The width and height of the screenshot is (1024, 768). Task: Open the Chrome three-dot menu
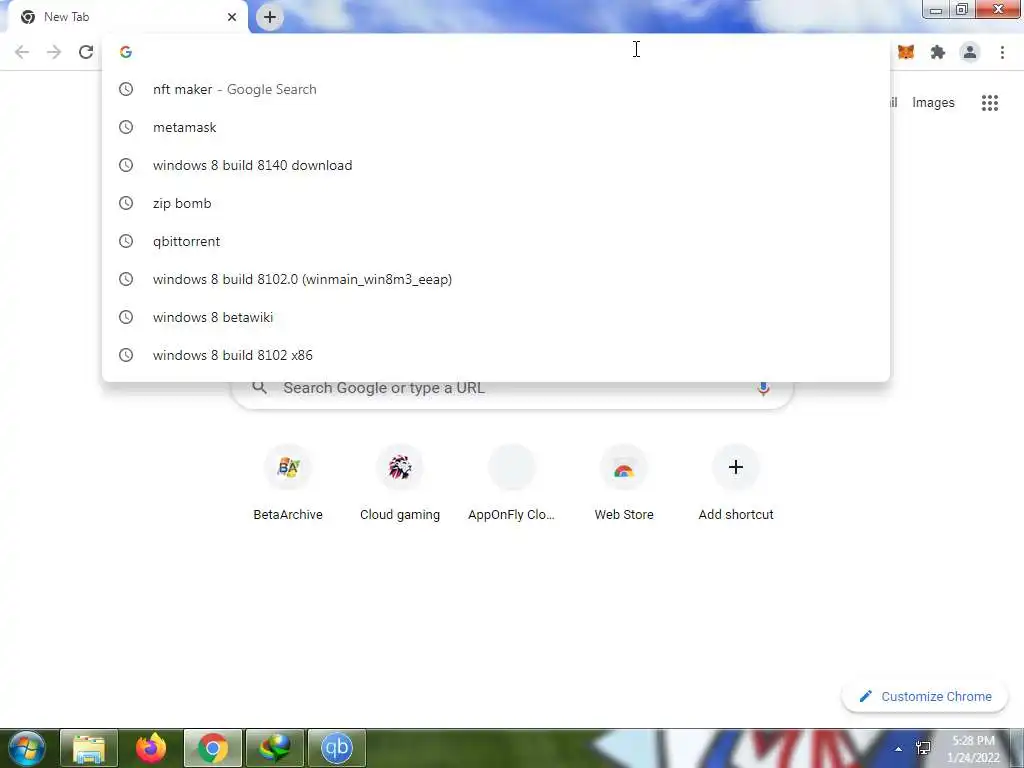pos(1002,52)
